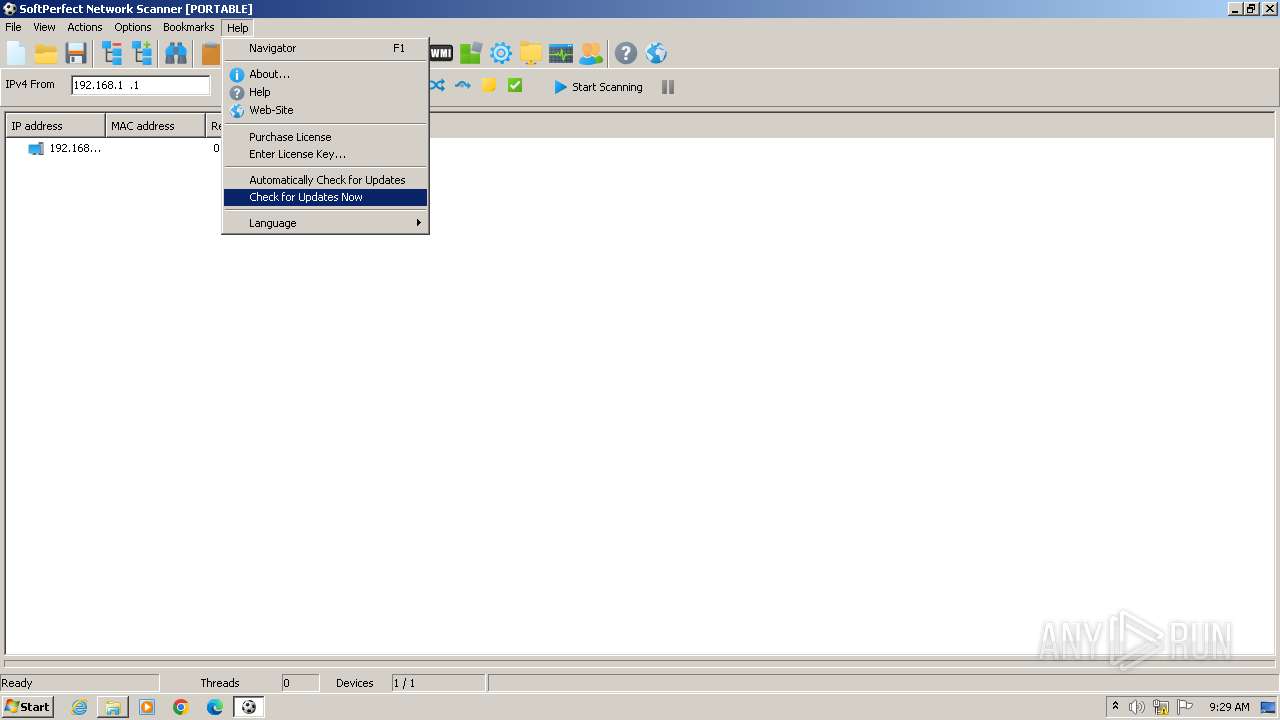Screen dimensions: 1280x720
Task: Launch Microsoft Edge from the taskbar
Action: [215, 707]
